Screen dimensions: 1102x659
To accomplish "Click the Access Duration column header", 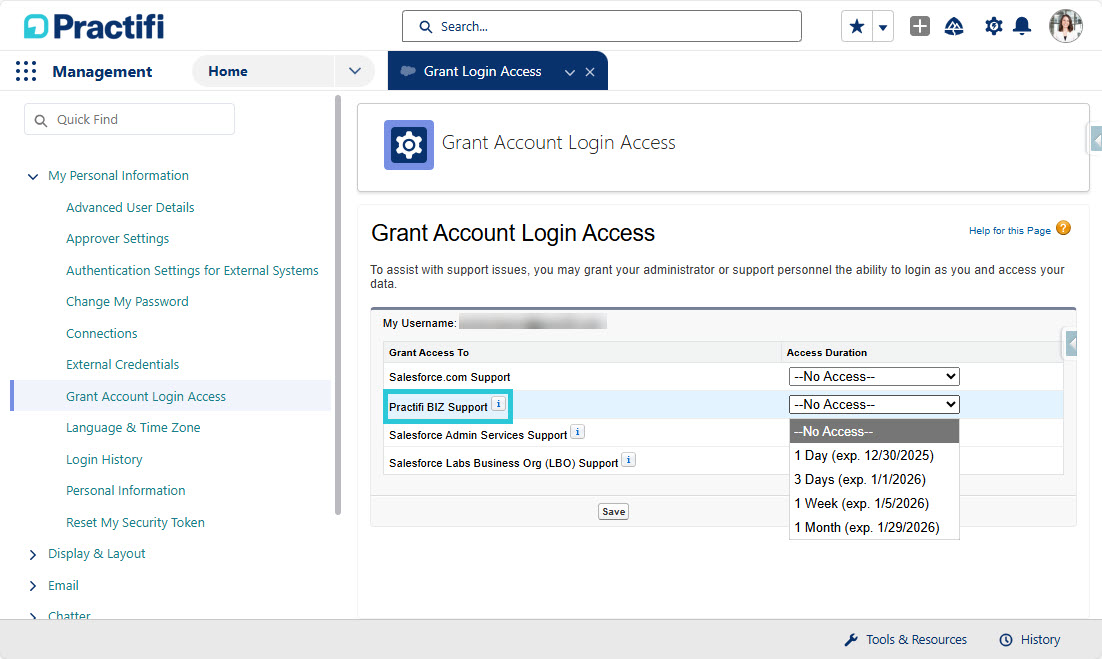I will tap(826, 353).
